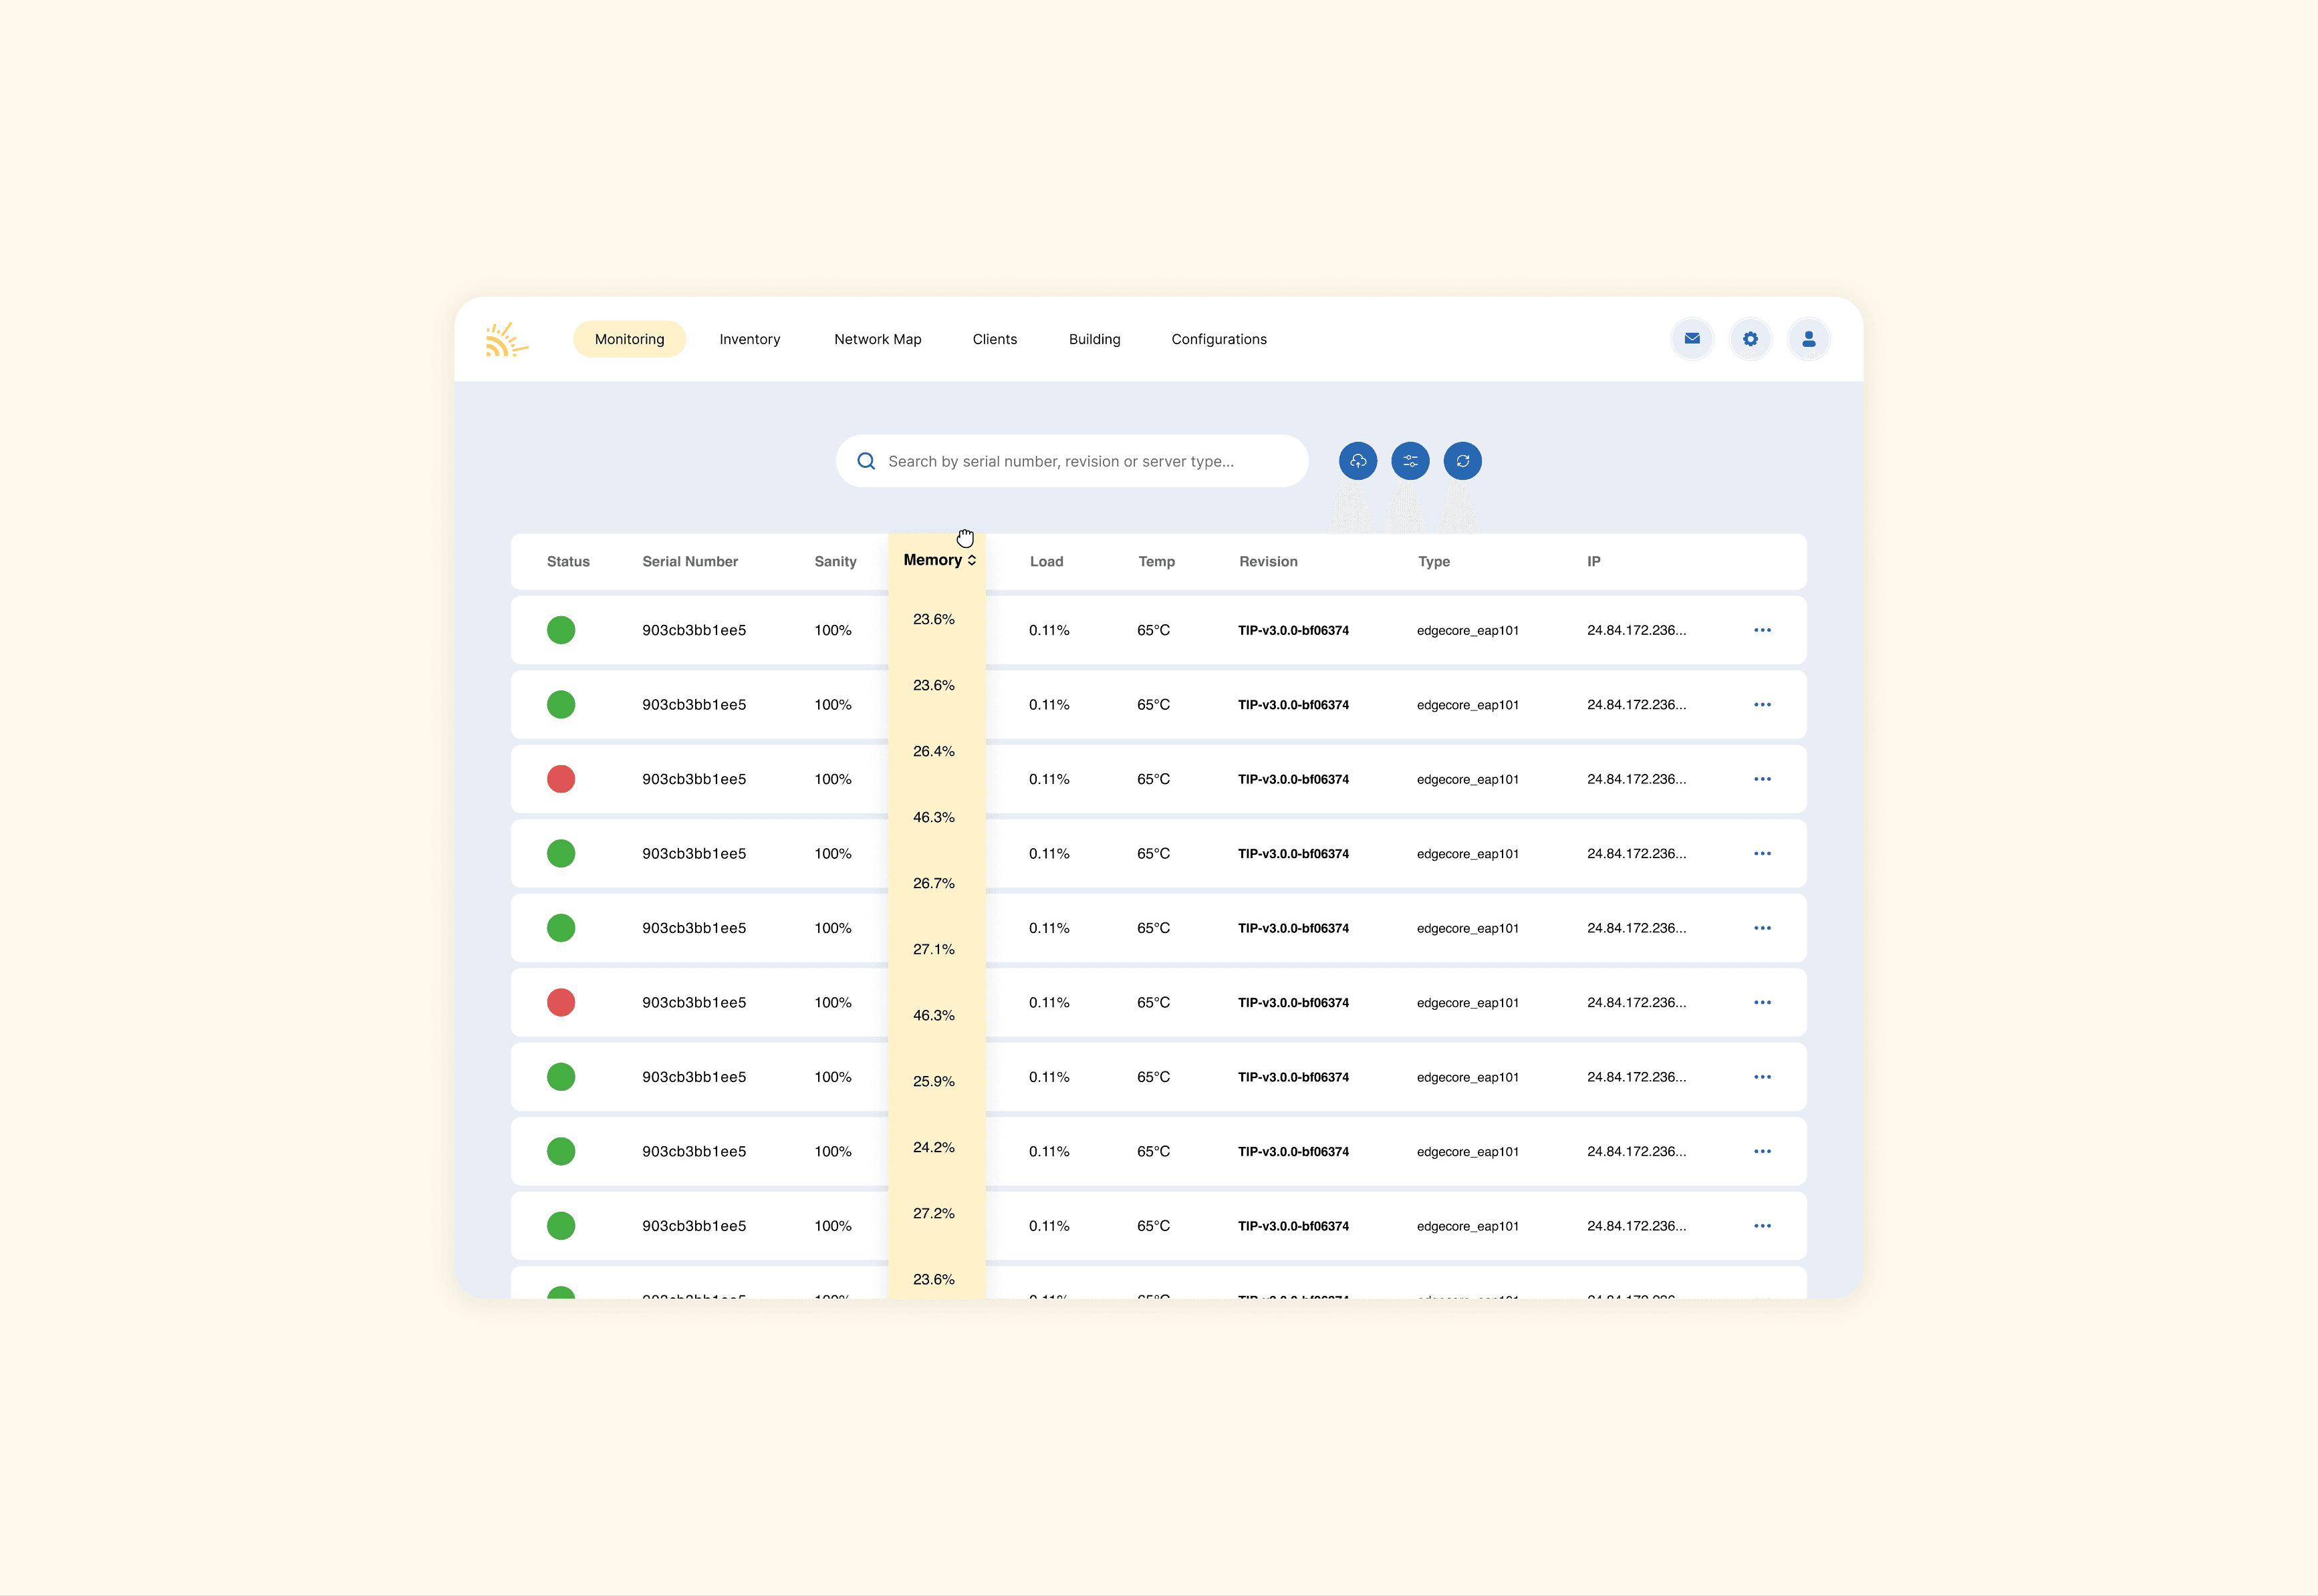Click the search magnifier icon
Viewport: 2318px width, 1596px height.
(x=866, y=461)
